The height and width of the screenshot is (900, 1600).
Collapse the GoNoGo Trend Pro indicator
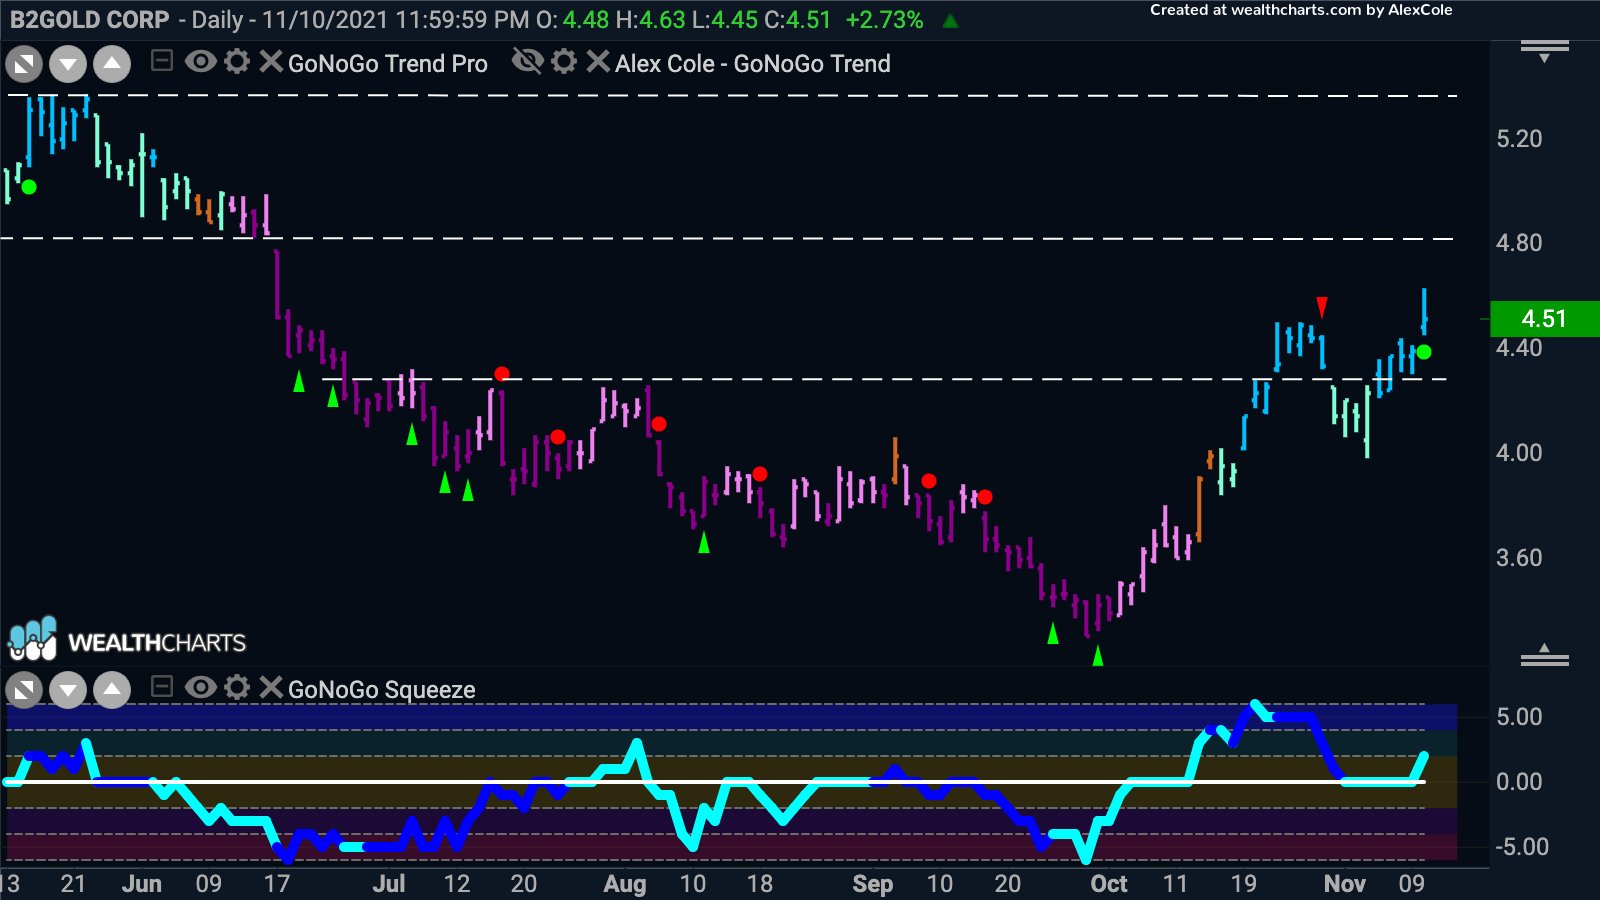click(162, 62)
